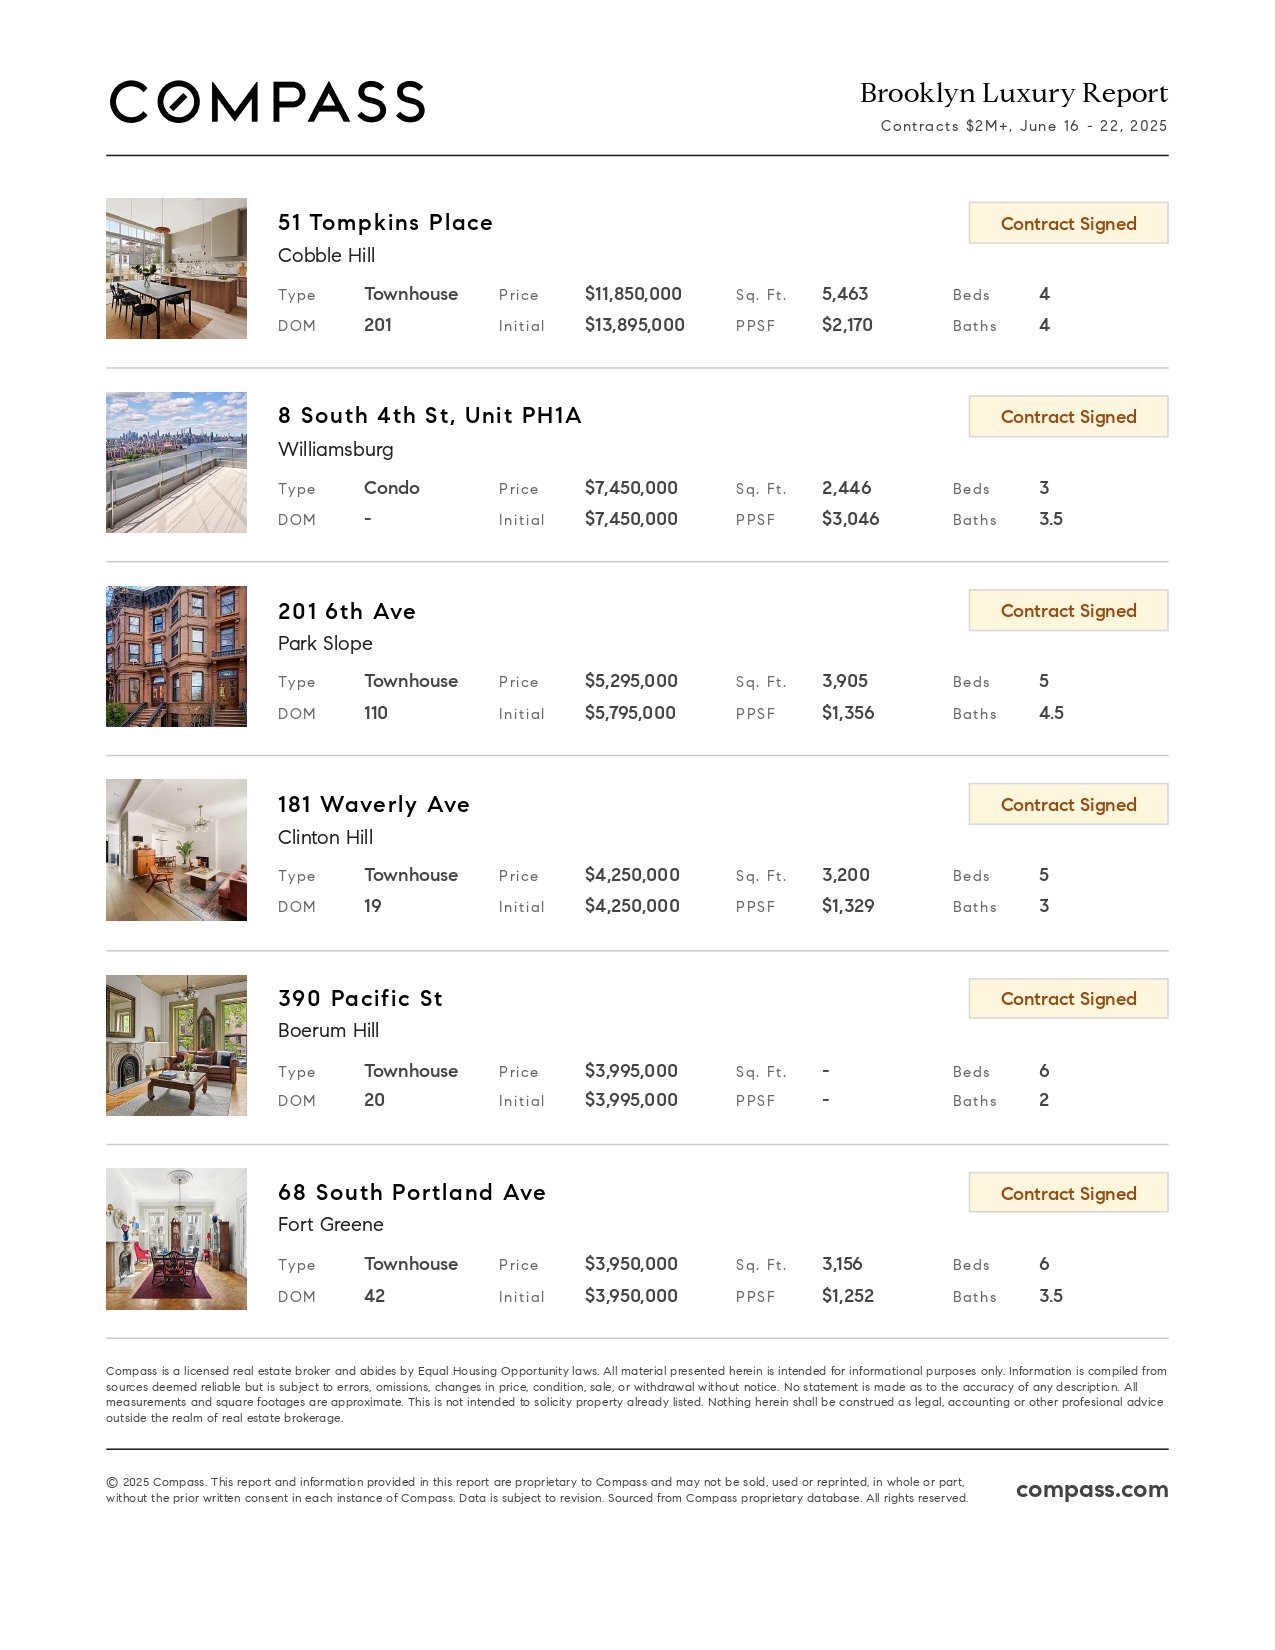Click Contract Signed badge for 390 Pacific St
This screenshot has width=1275, height=1650.
pyautogui.click(x=1068, y=998)
